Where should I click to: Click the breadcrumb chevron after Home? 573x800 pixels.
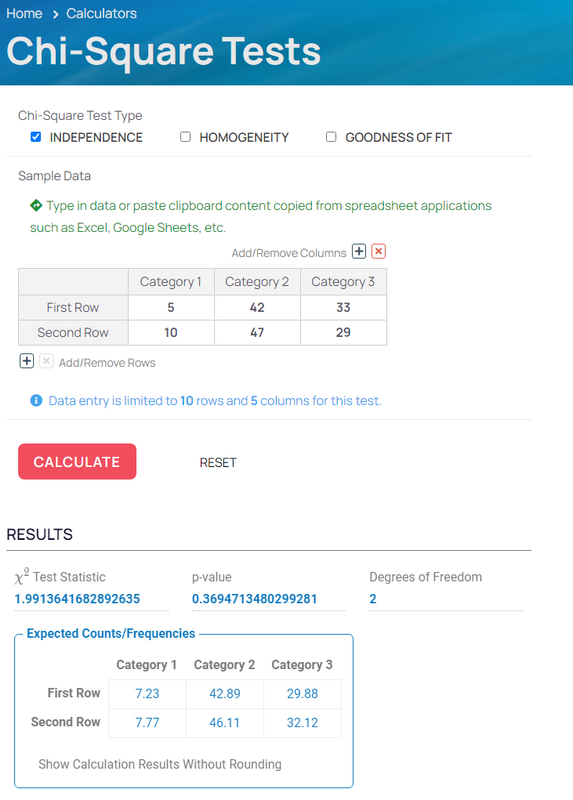(x=55, y=14)
